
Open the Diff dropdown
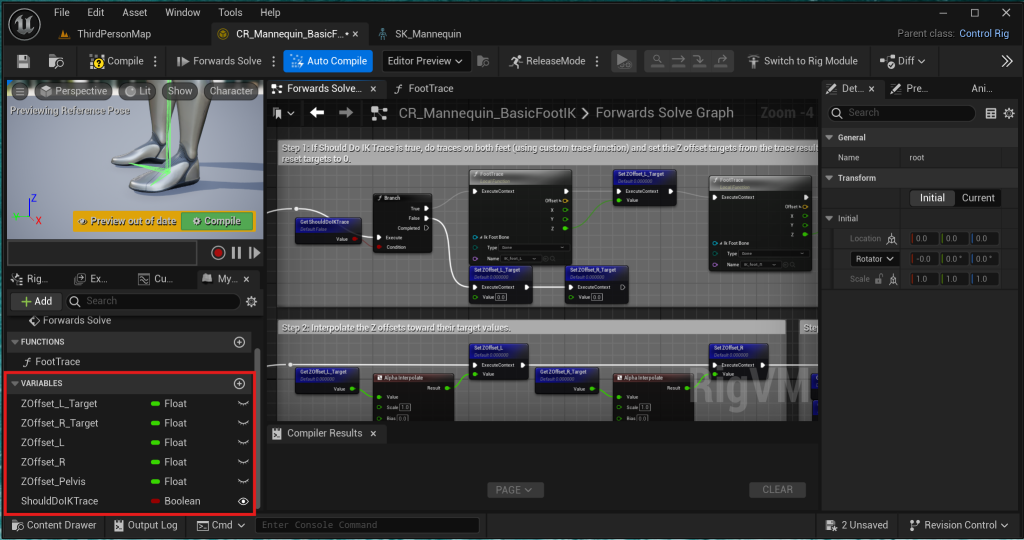(903, 61)
